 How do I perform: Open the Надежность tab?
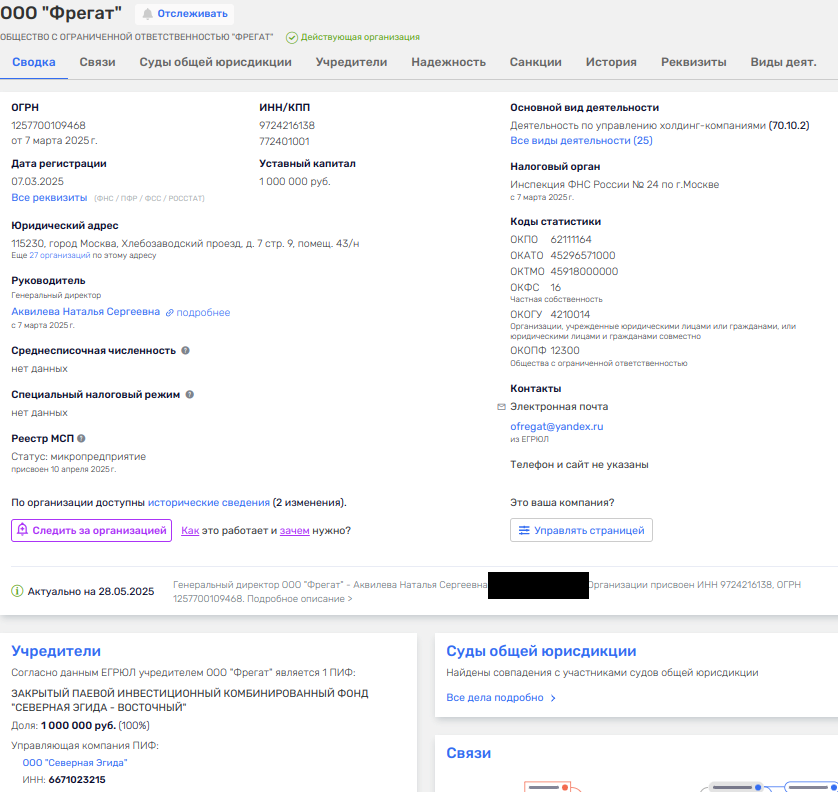[x=448, y=62]
